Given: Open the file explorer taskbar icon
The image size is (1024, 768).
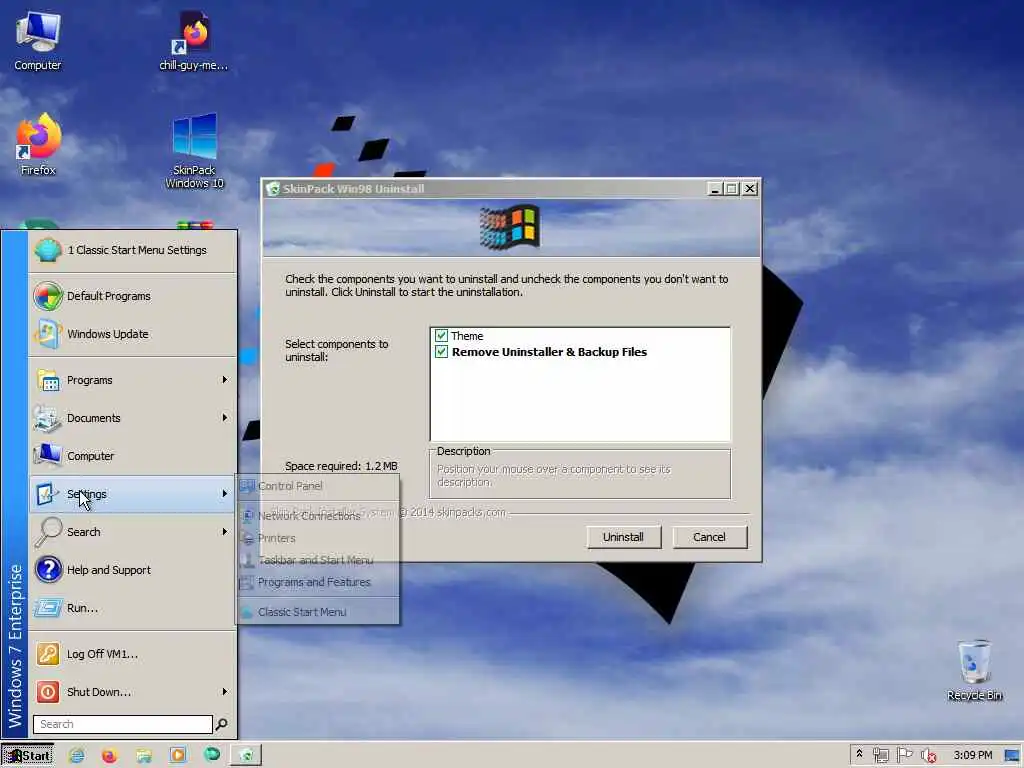Looking at the screenshot, I should 144,756.
